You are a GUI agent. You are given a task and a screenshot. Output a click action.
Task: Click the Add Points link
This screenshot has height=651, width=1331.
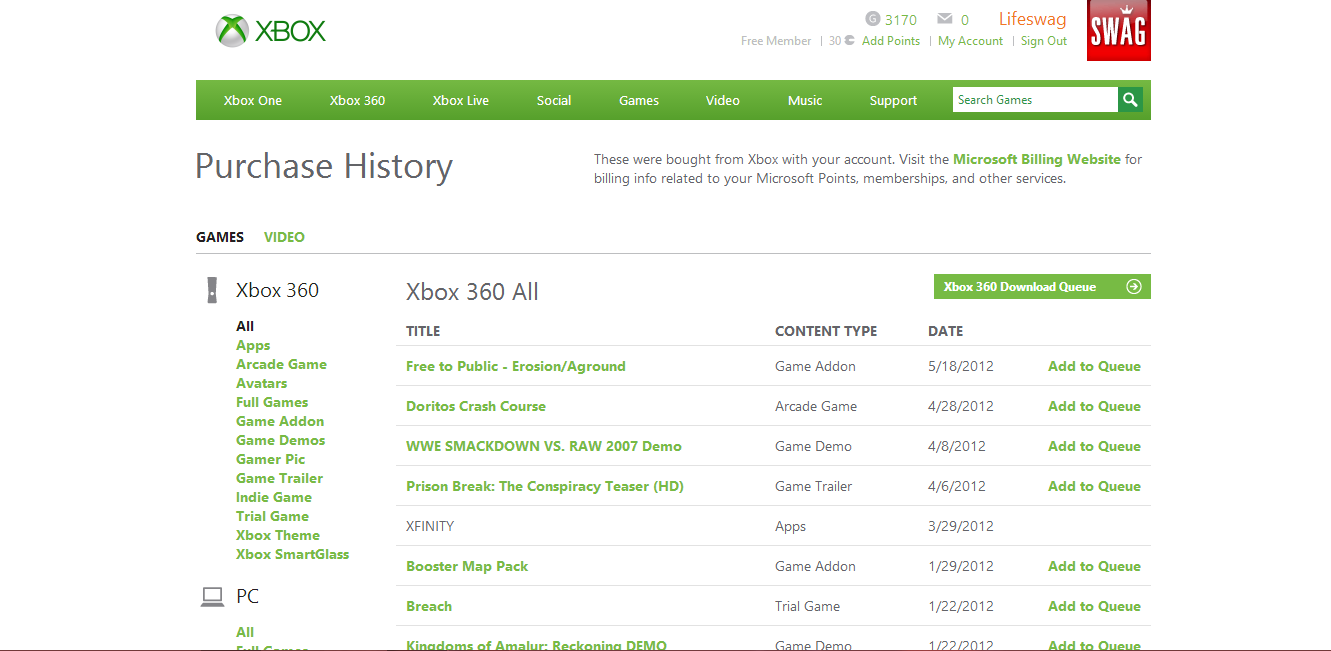pos(891,41)
